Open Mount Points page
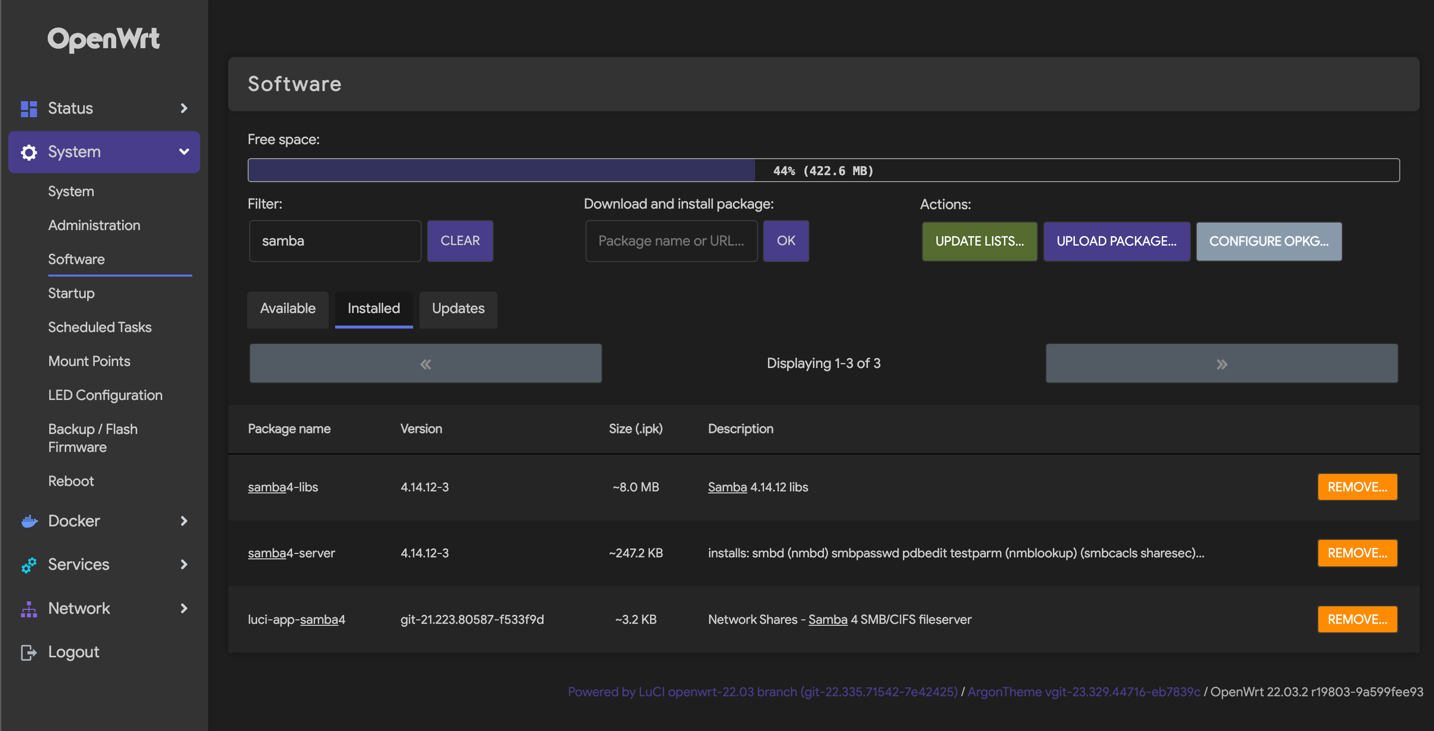Image resolution: width=1434 pixels, height=731 pixels. [x=89, y=361]
